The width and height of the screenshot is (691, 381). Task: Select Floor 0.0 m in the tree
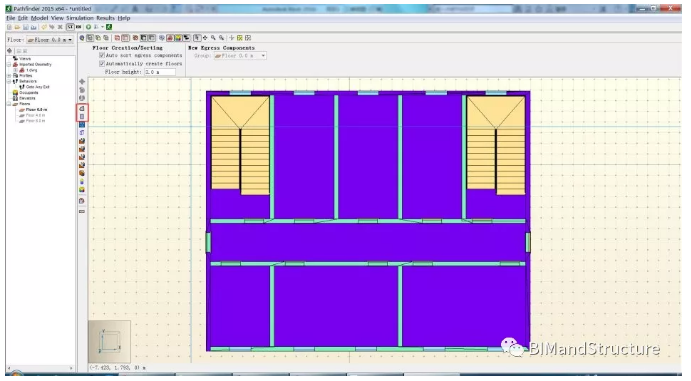[x=36, y=110]
